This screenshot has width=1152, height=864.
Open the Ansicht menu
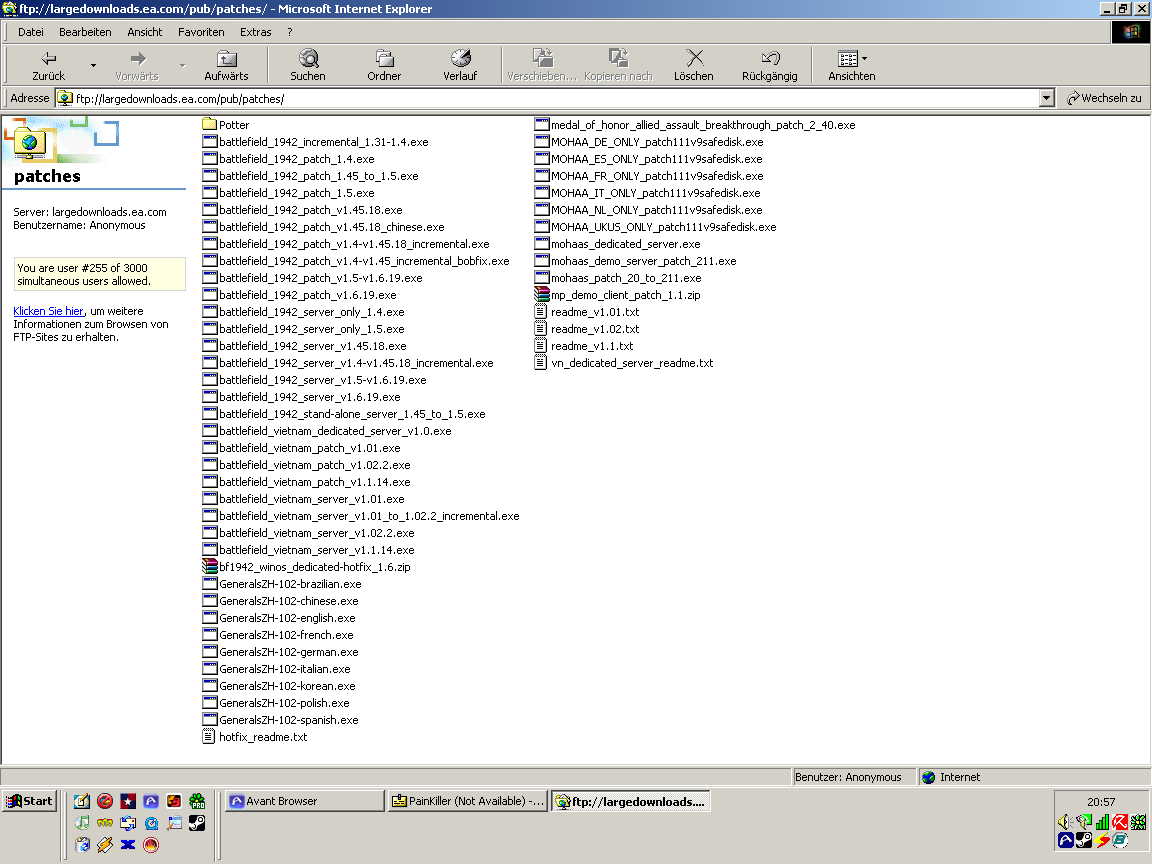point(145,32)
